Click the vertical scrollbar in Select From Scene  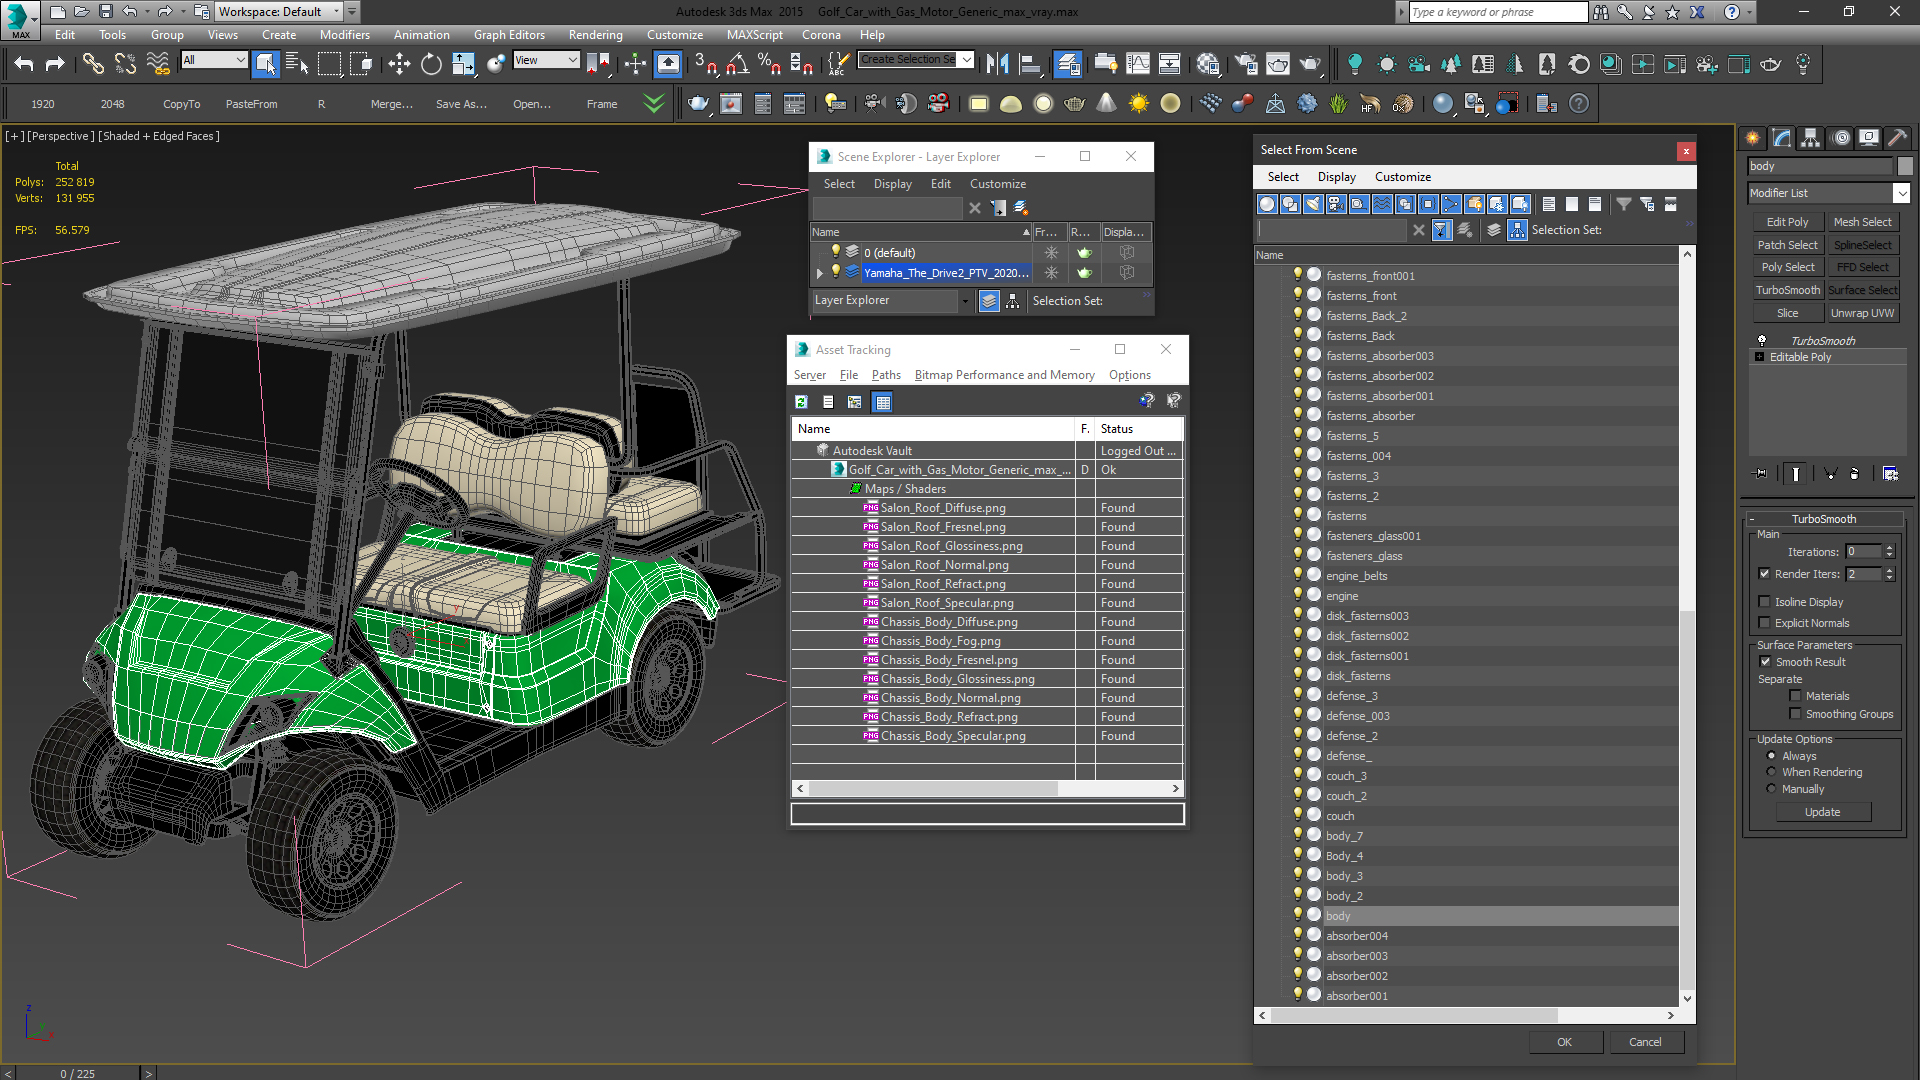[1687, 800]
